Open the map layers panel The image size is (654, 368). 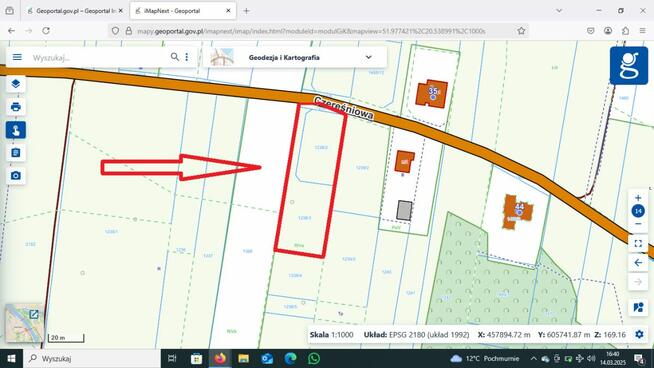16,84
